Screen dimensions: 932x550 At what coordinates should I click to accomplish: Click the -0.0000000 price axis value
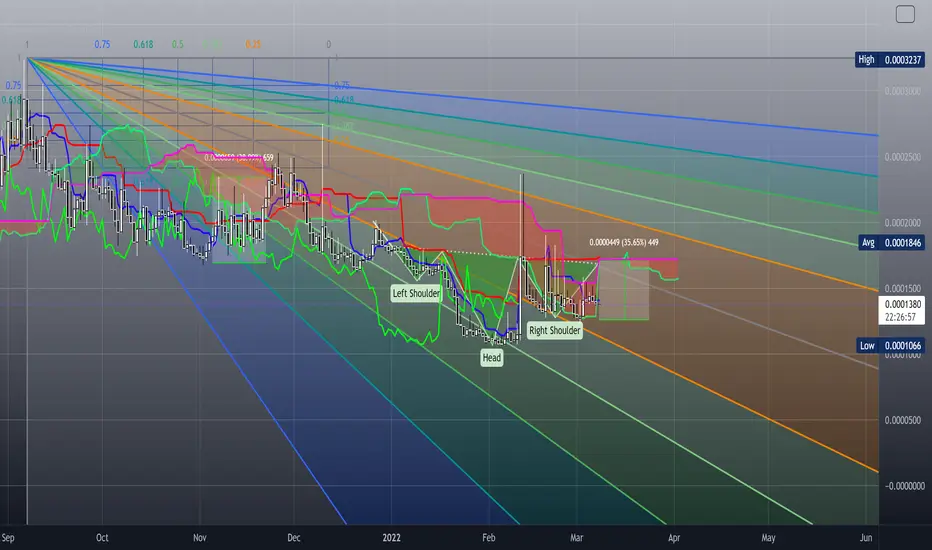pyautogui.click(x=904, y=486)
